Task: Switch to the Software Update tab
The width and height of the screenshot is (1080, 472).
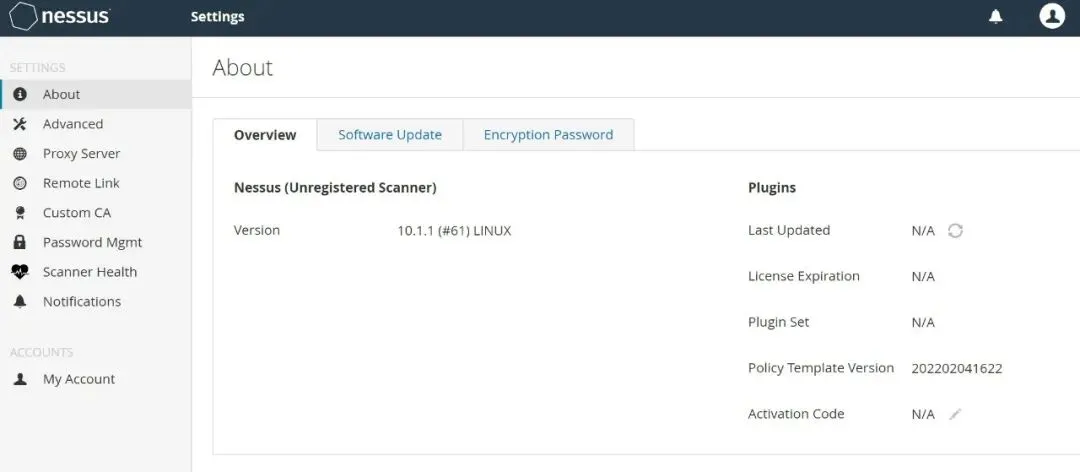Action: coord(390,135)
